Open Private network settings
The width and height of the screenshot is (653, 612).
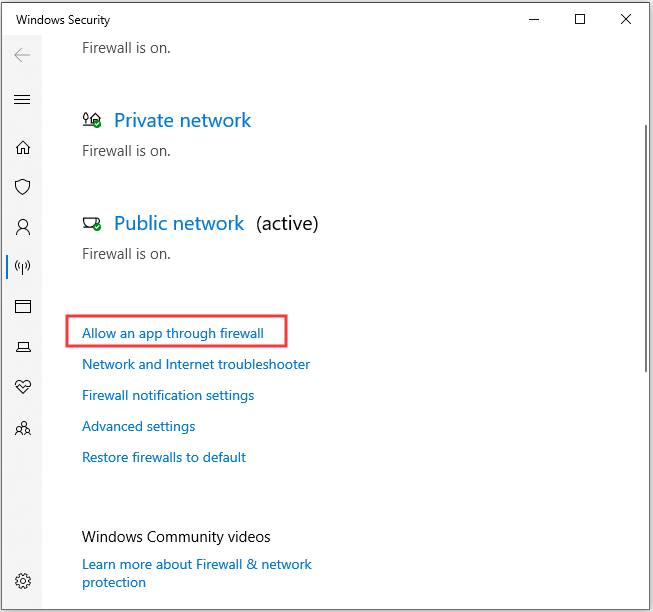[x=182, y=120]
